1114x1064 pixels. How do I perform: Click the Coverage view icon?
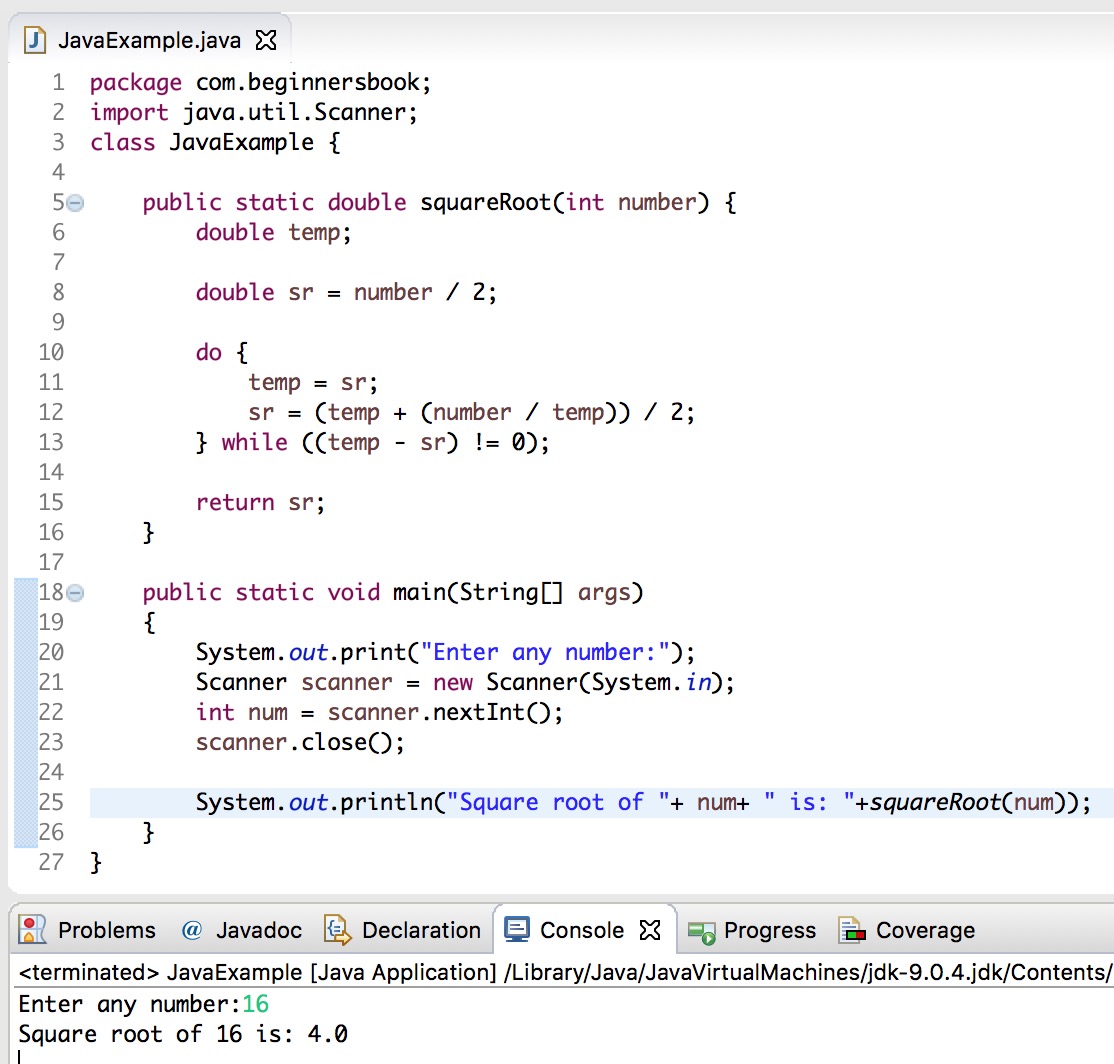[x=853, y=930]
